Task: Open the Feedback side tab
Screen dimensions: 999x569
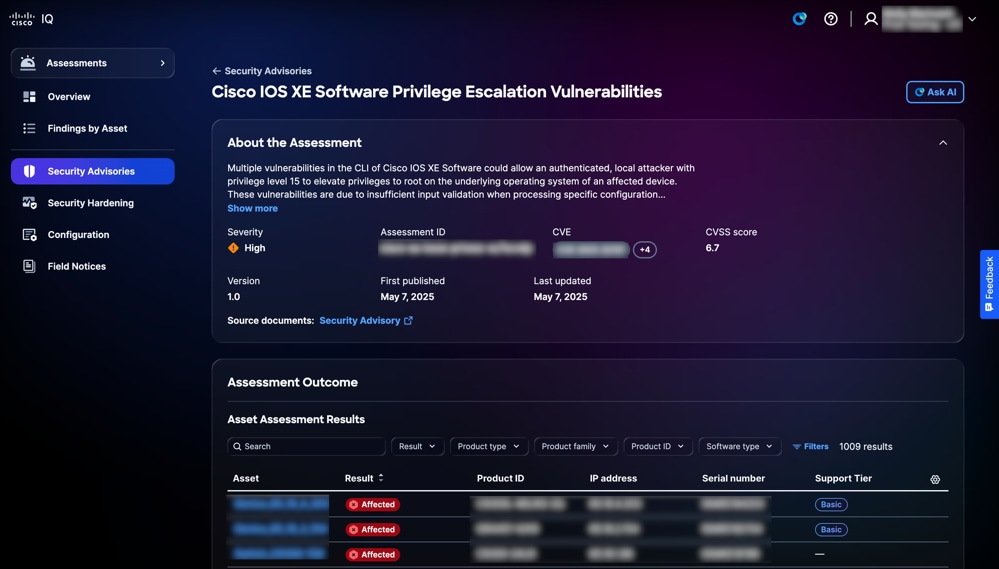Action: click(989, 284)
